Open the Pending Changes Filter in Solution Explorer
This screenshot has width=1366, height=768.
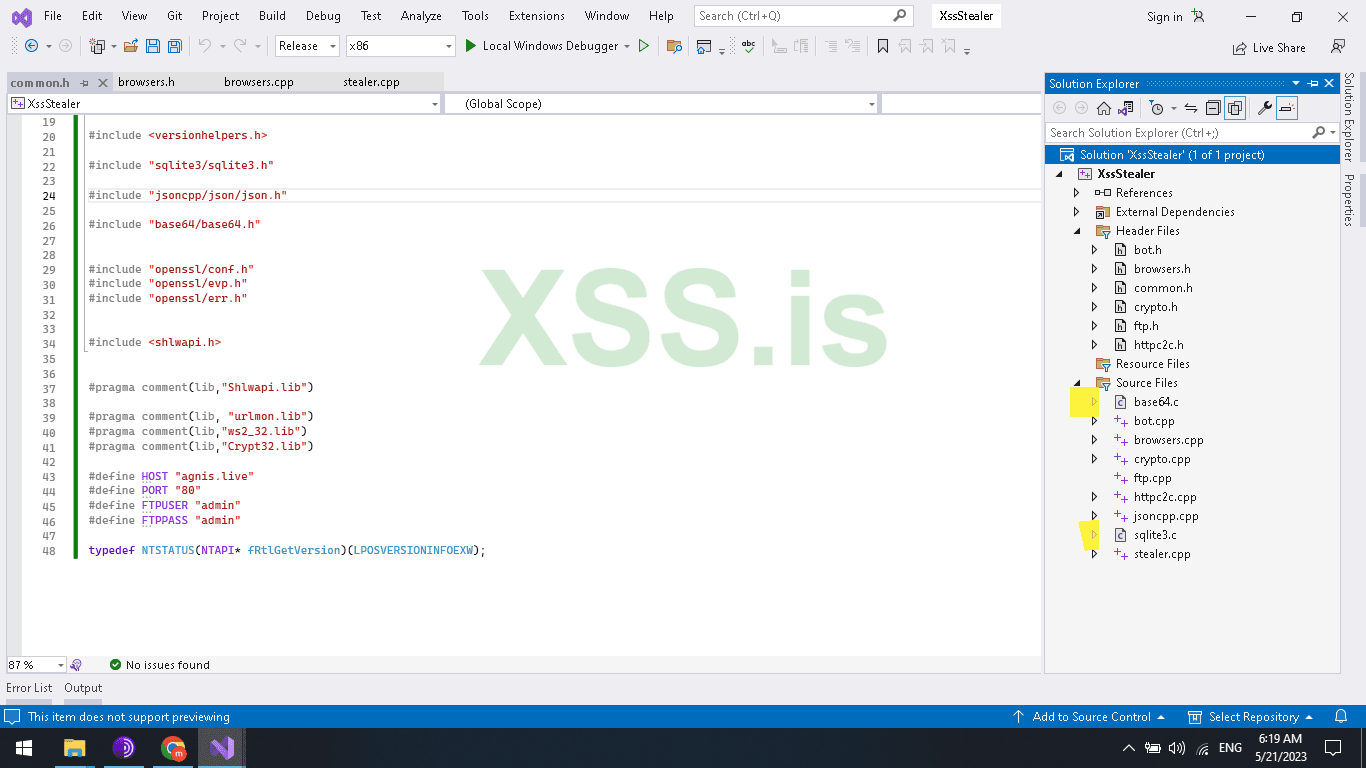click(x=1158, y=108)
